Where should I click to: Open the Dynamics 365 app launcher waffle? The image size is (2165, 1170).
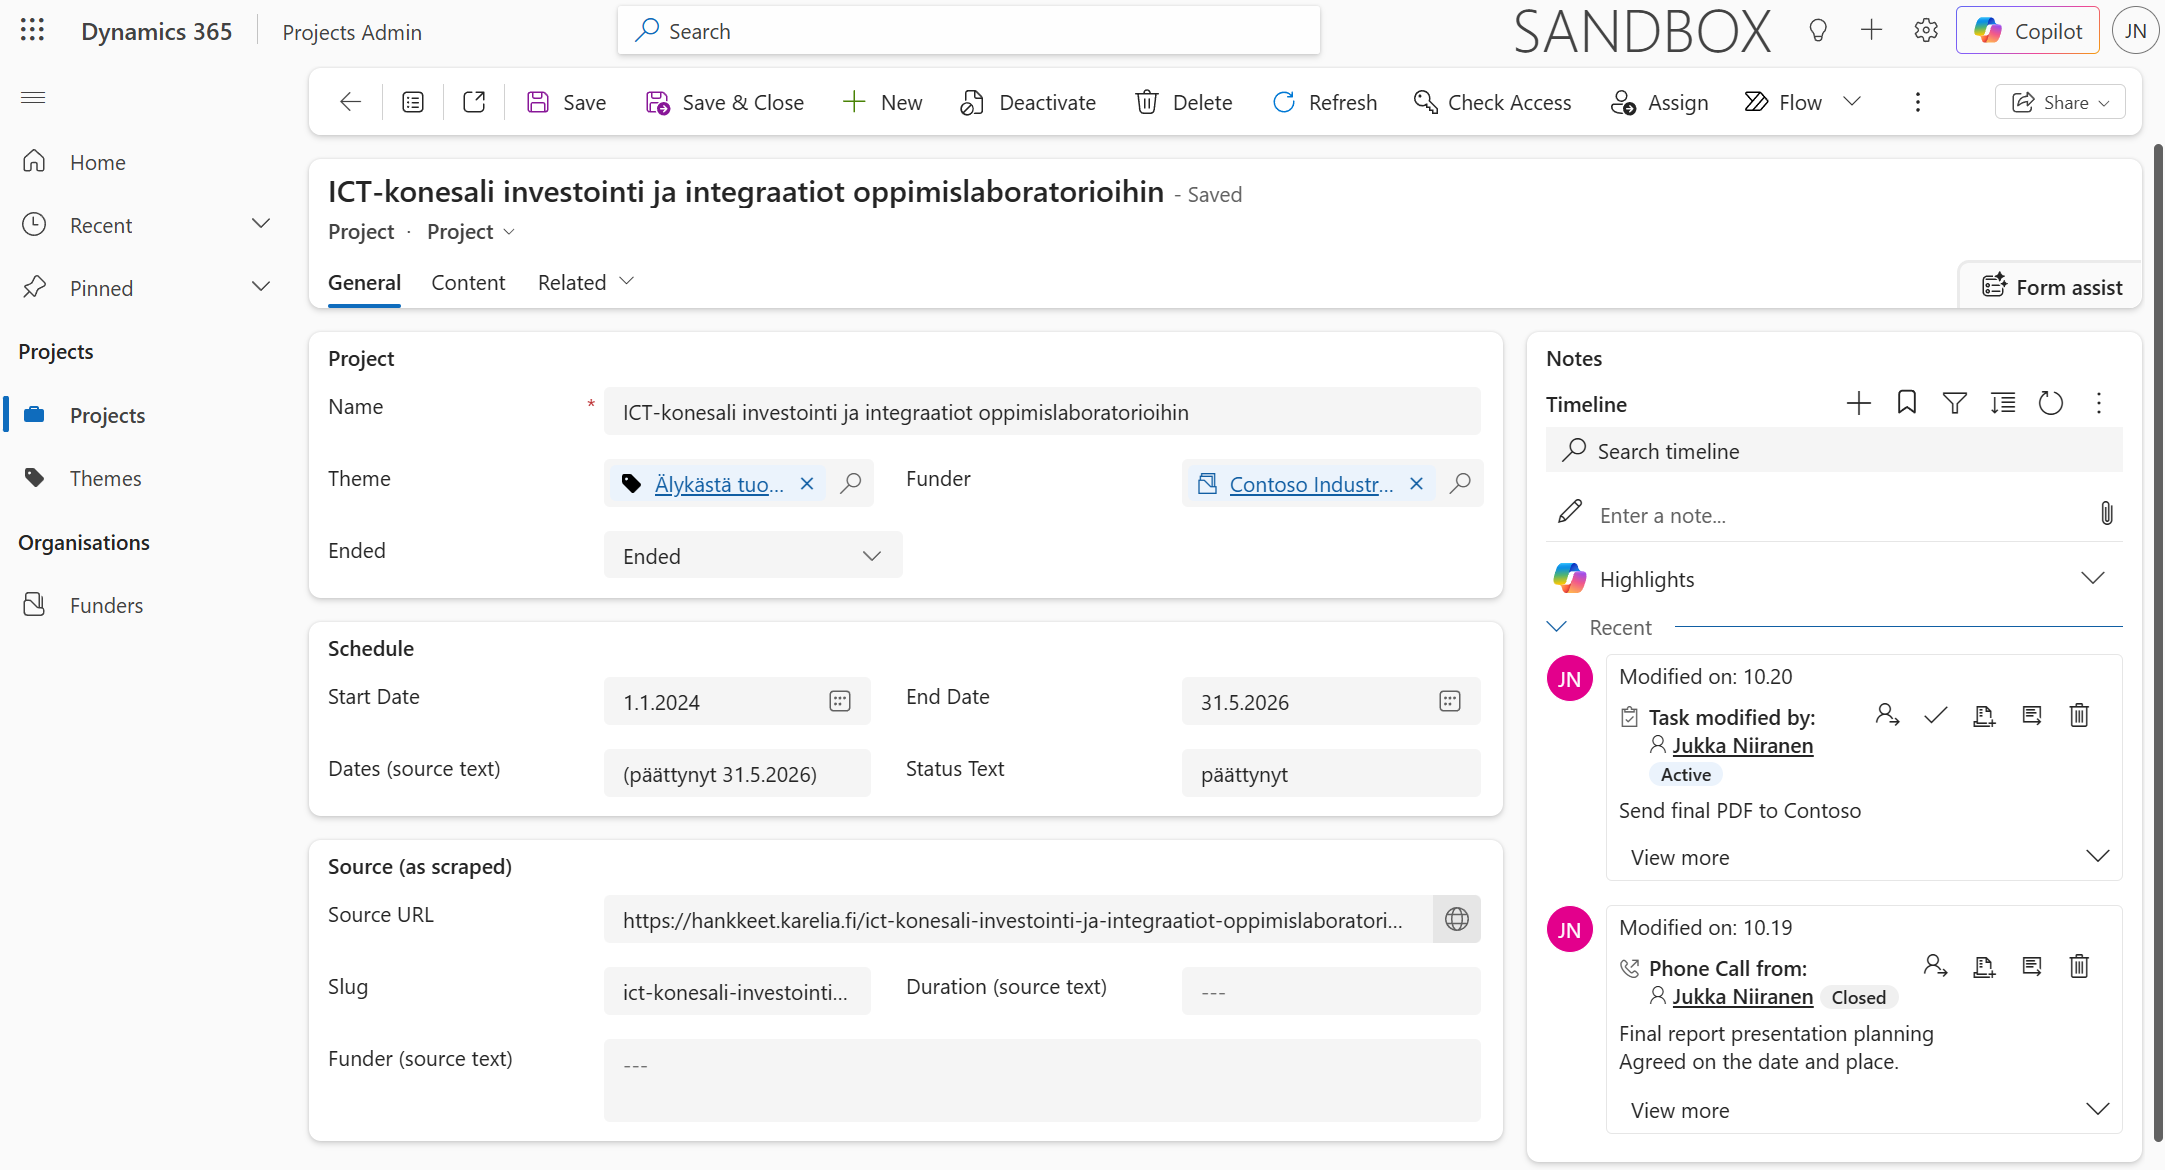point(32,31)
